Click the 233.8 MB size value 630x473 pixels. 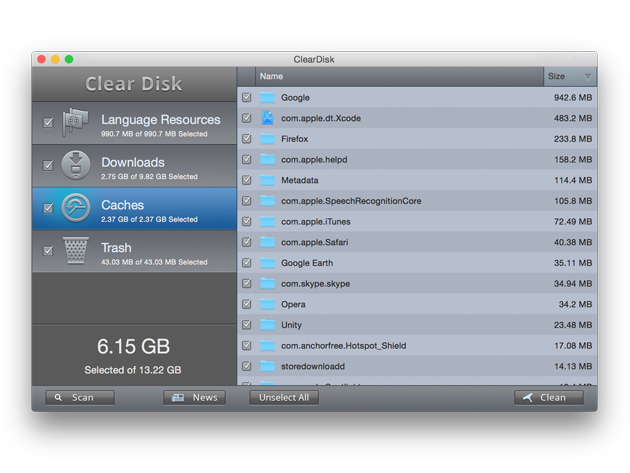(573, 139)
